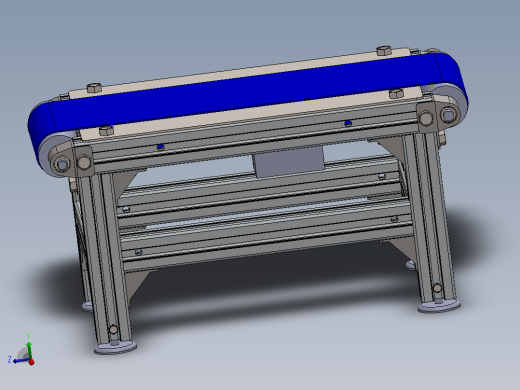
Task: Select the rear-left leg foot pad
Action: pos(87,306)
